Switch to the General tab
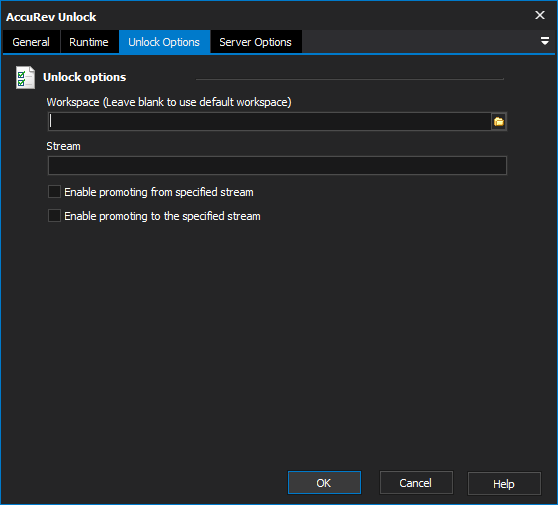The width and height of the screenshot is (558, 505). (x=31, y=42)
